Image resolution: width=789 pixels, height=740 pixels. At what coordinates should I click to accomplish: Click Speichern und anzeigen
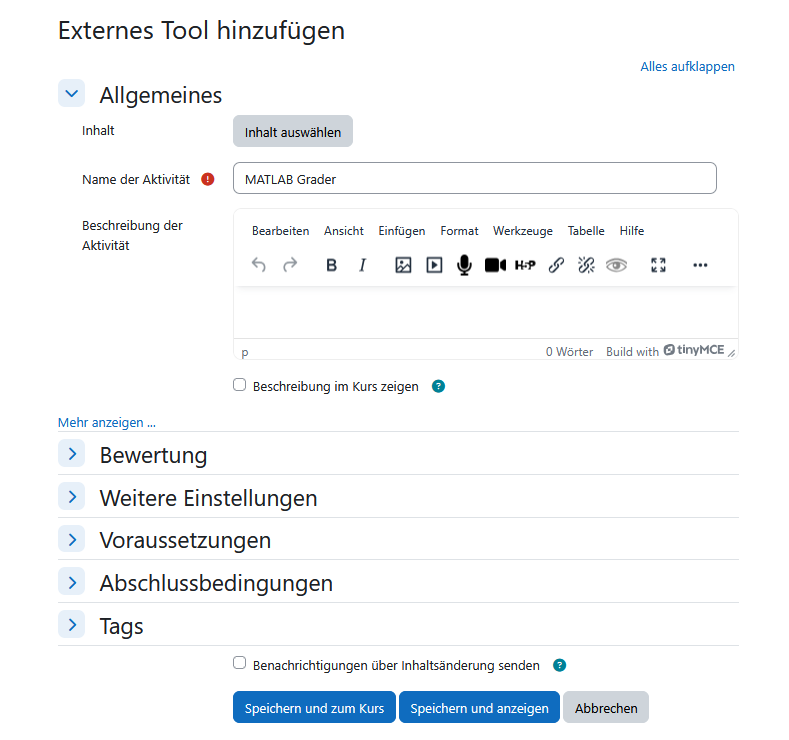tap(479, 707)
